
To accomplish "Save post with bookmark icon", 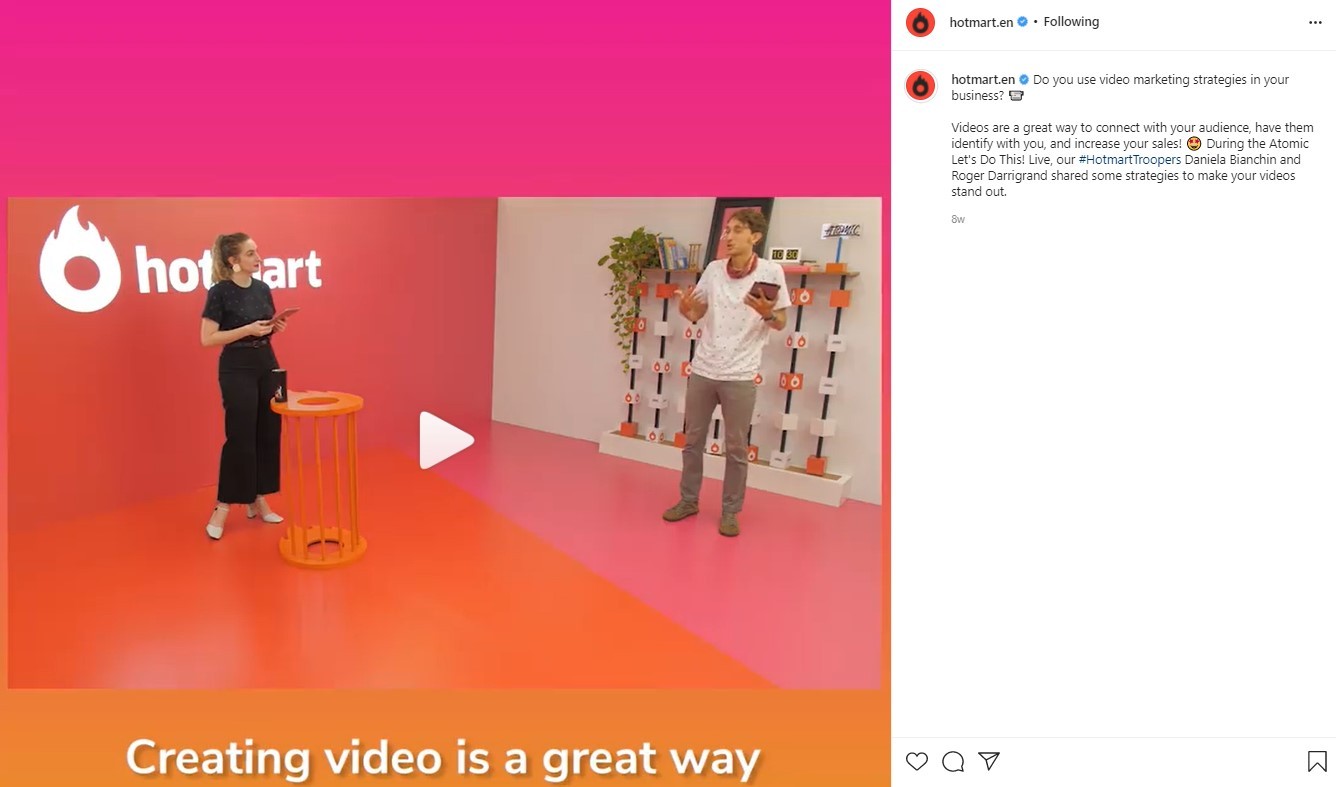I will [1317, 762].
